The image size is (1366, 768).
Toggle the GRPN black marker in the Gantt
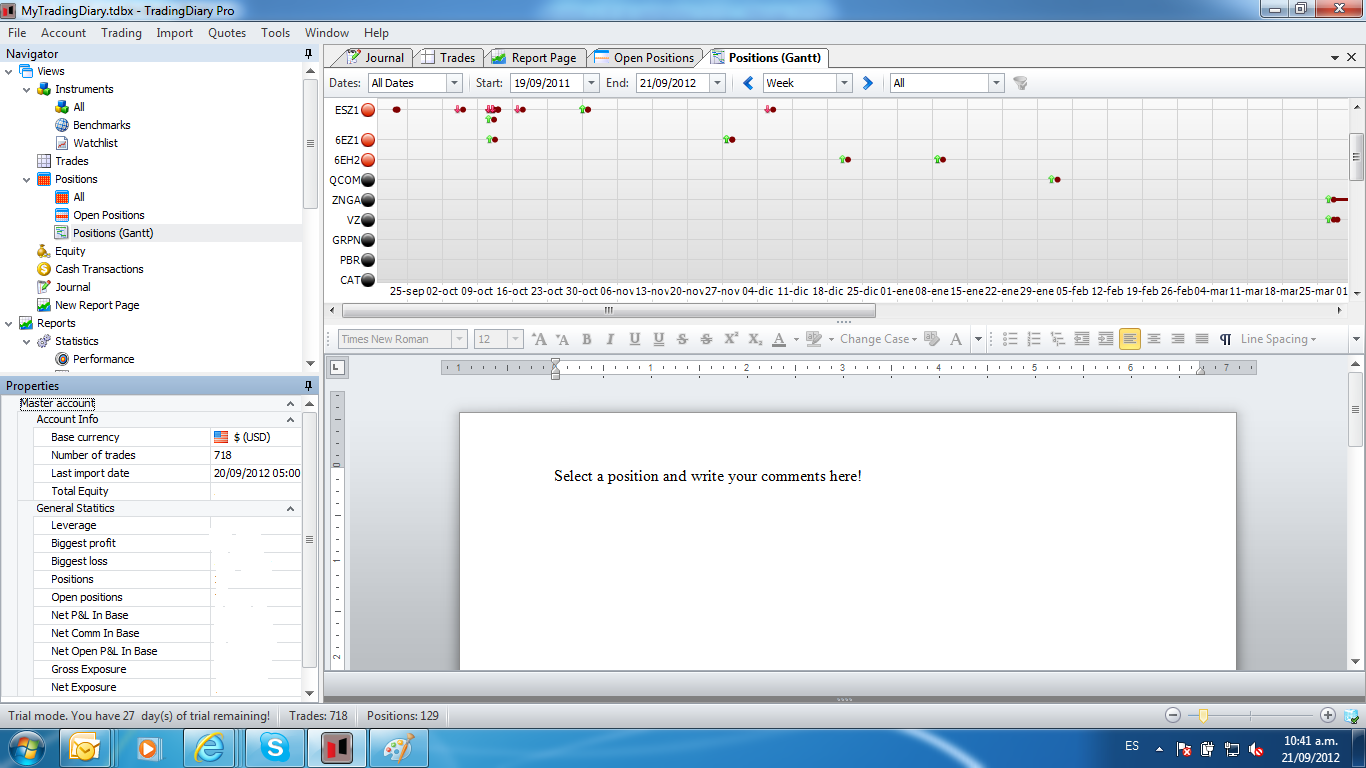pyautogui.click(x=368, y=240)
